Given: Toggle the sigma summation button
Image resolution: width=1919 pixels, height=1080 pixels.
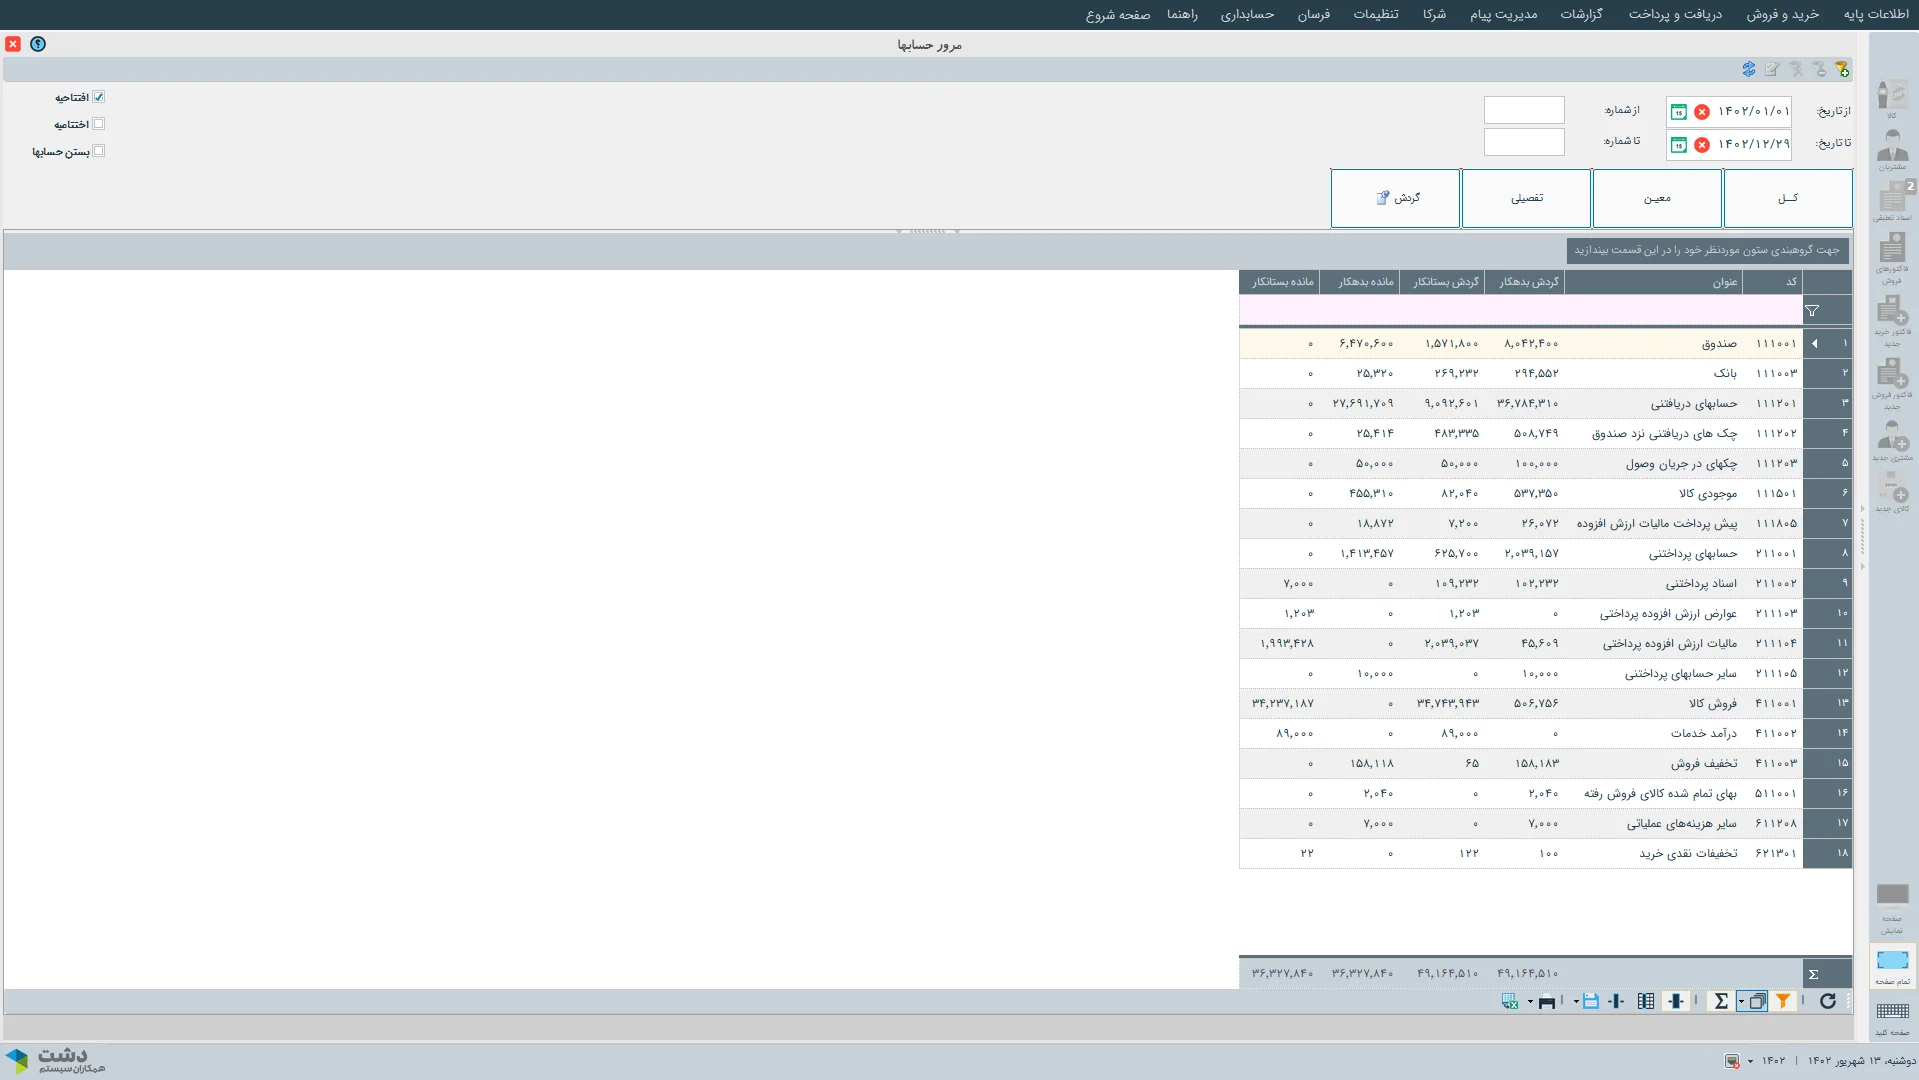Looking at the screenshot, I should pos(1720,1001).
